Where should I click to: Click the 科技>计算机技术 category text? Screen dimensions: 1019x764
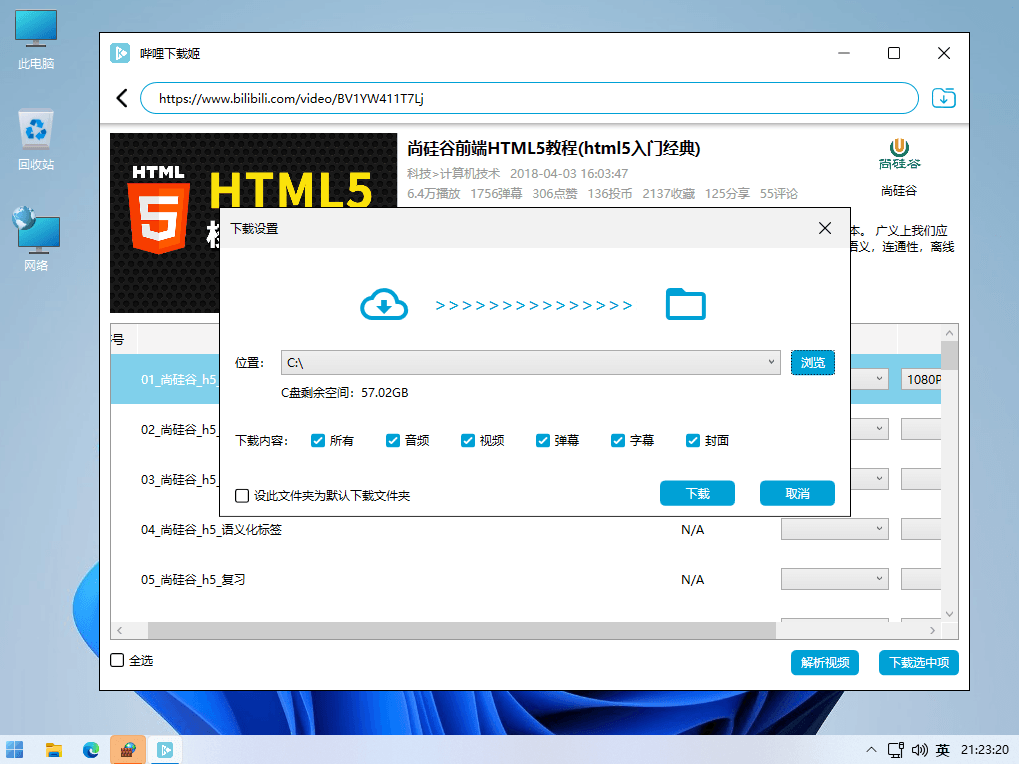(454, 173)
